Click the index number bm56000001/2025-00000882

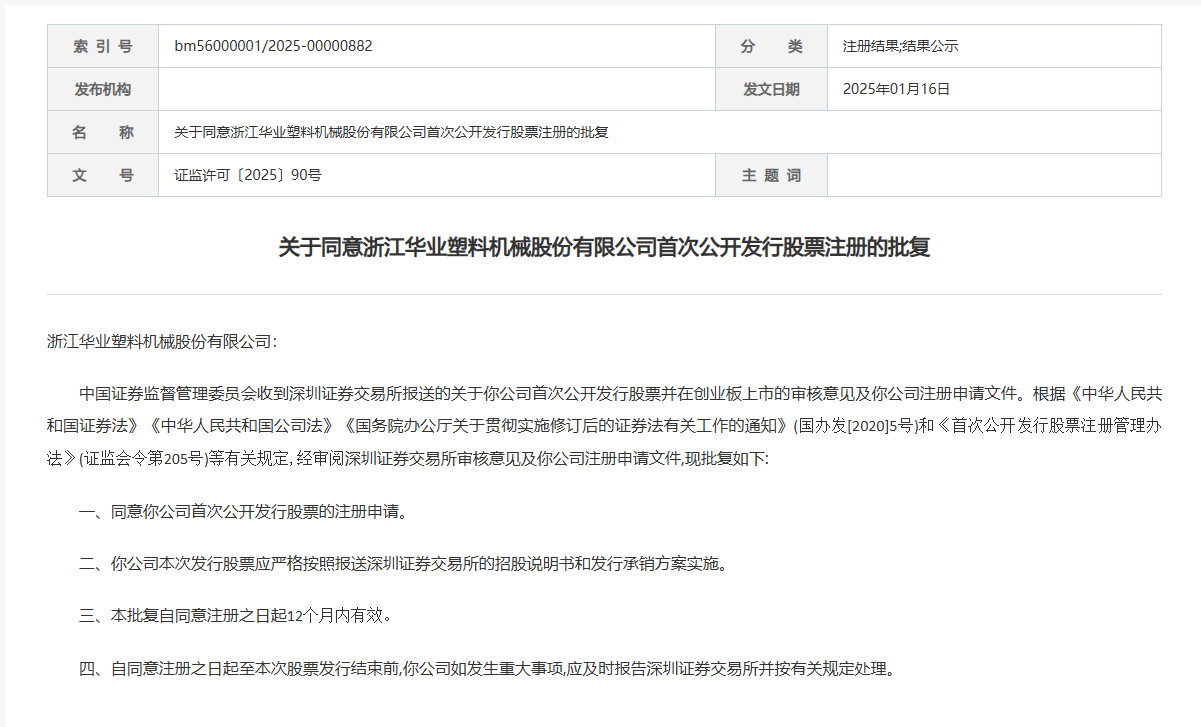(x=273, y=46)
